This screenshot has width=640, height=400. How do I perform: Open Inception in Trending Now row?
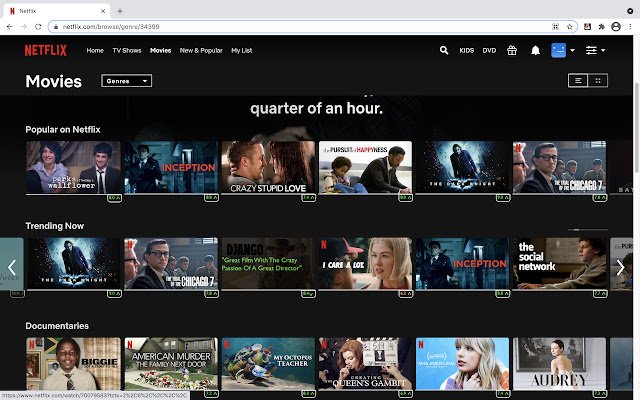point(462,264)
